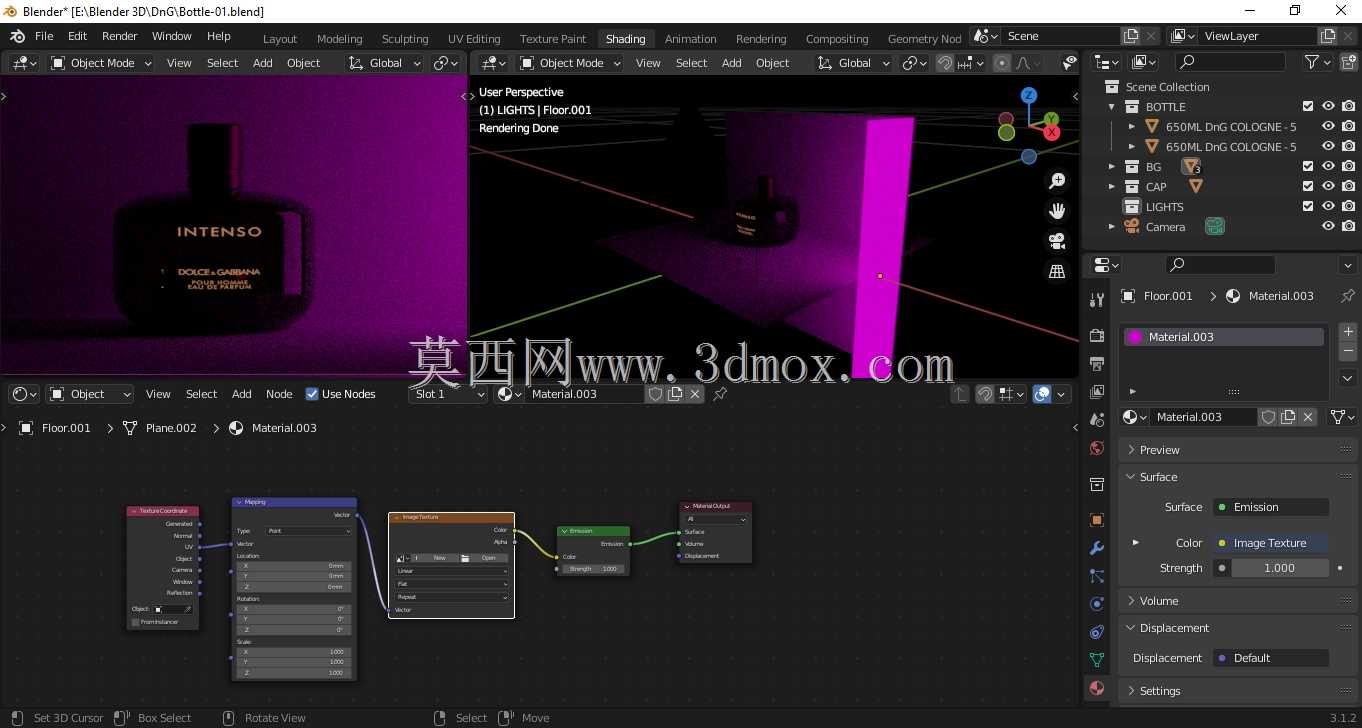Open the Surface Emission shader dropdown
This screenshot has height=728, width=1362.
pos(1271,507)
